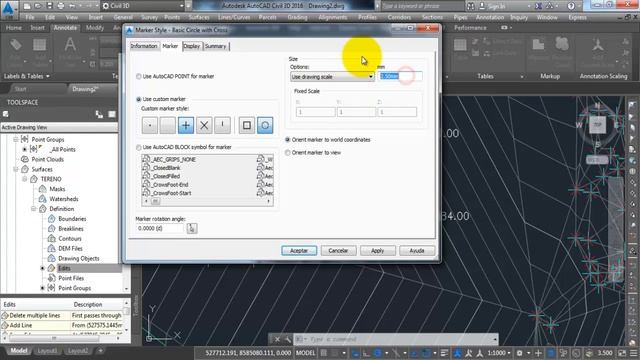This screenshot has height=360, width=640.
Task: Switch to the Display tab
Action: tap(192, 46)
